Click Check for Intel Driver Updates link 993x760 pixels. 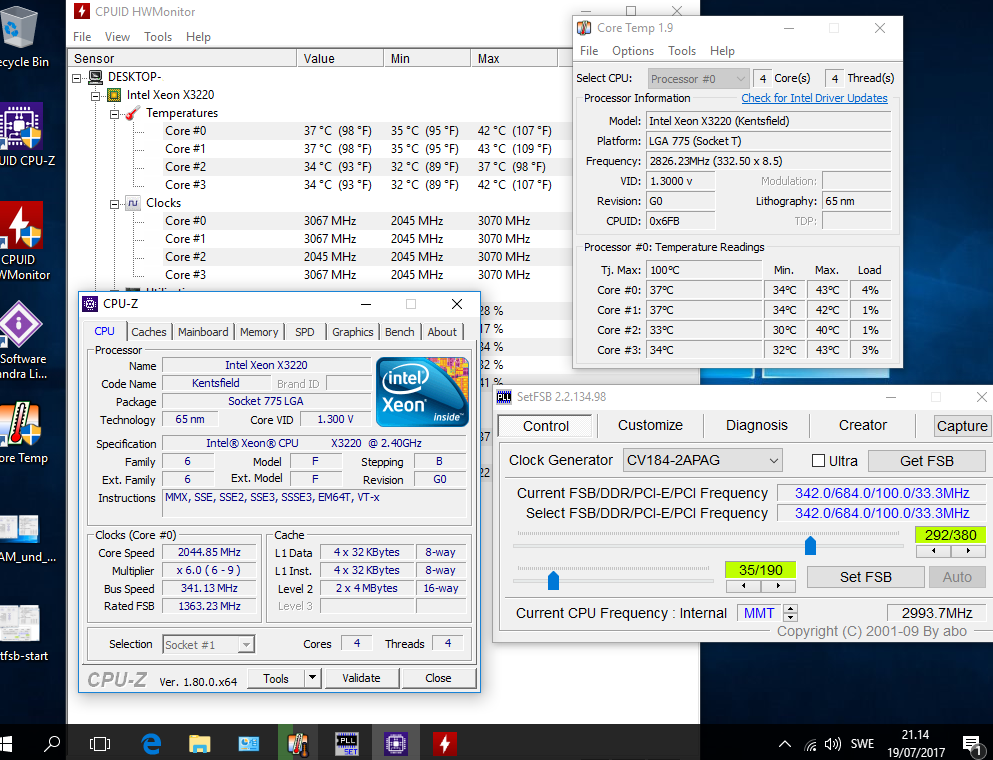[814, 98]
